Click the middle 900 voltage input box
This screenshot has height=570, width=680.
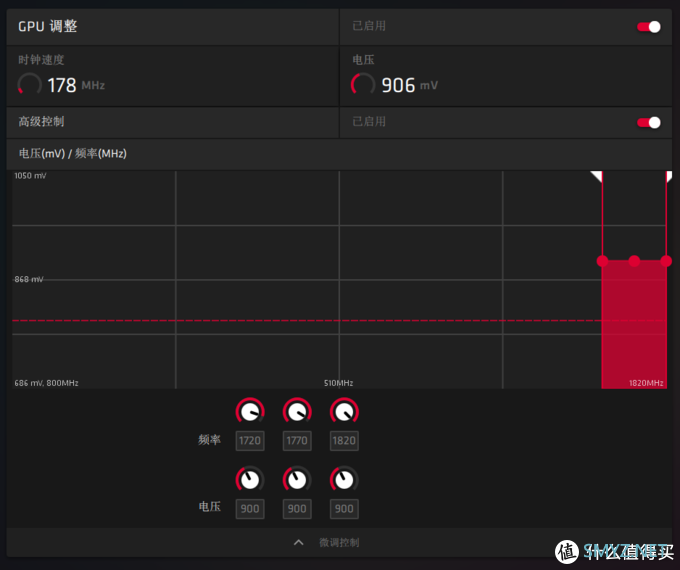pyautogui.click(x=297, y=509)
